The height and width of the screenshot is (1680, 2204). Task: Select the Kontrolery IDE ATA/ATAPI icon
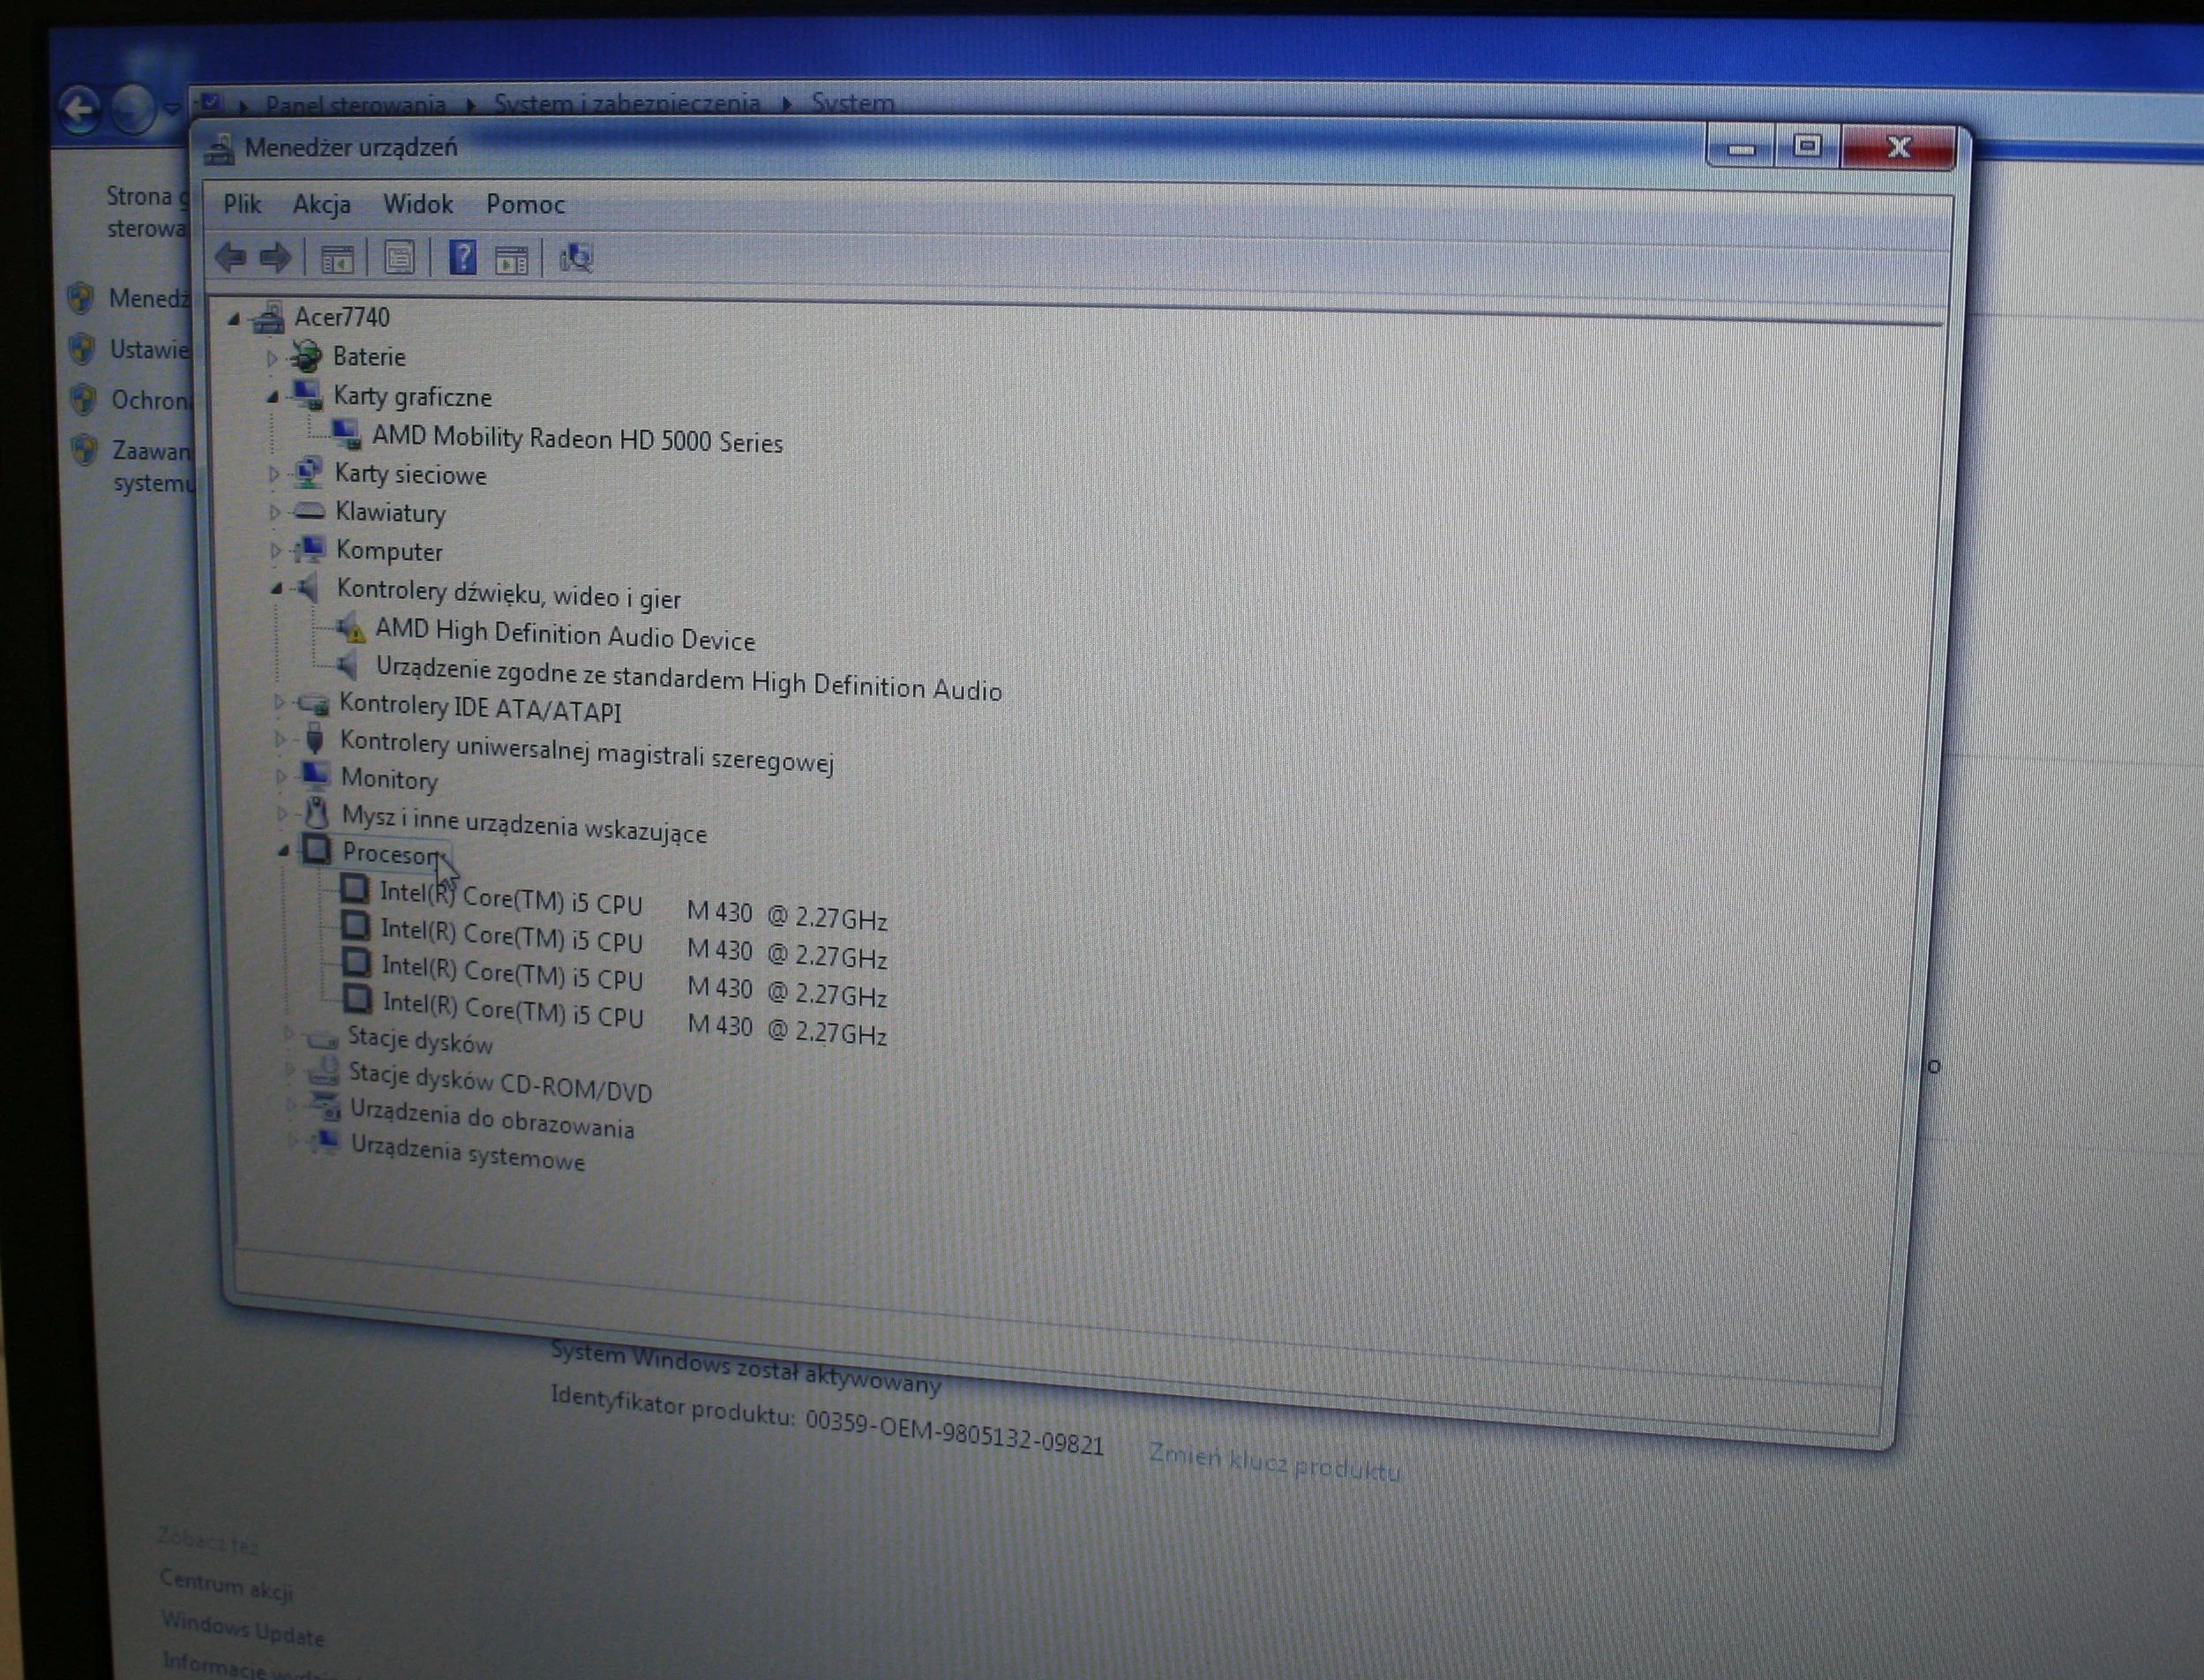click(x=314, y=704)
